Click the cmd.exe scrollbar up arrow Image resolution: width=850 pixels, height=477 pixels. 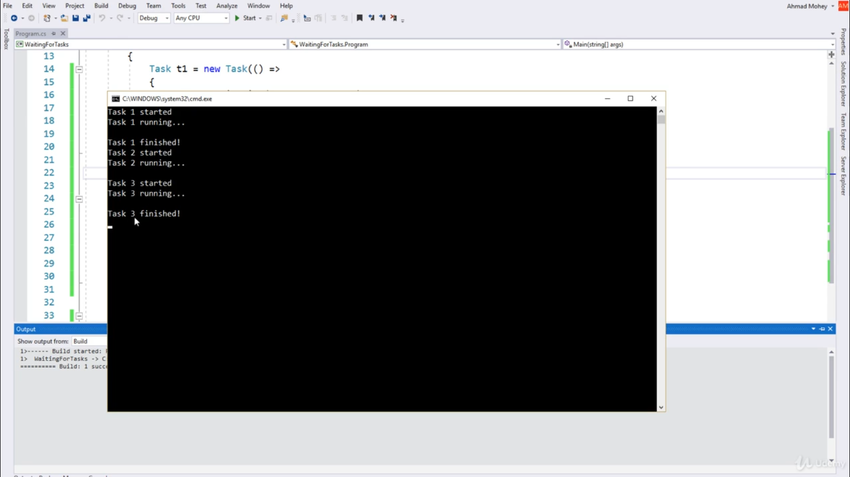[x=661, y=111]
